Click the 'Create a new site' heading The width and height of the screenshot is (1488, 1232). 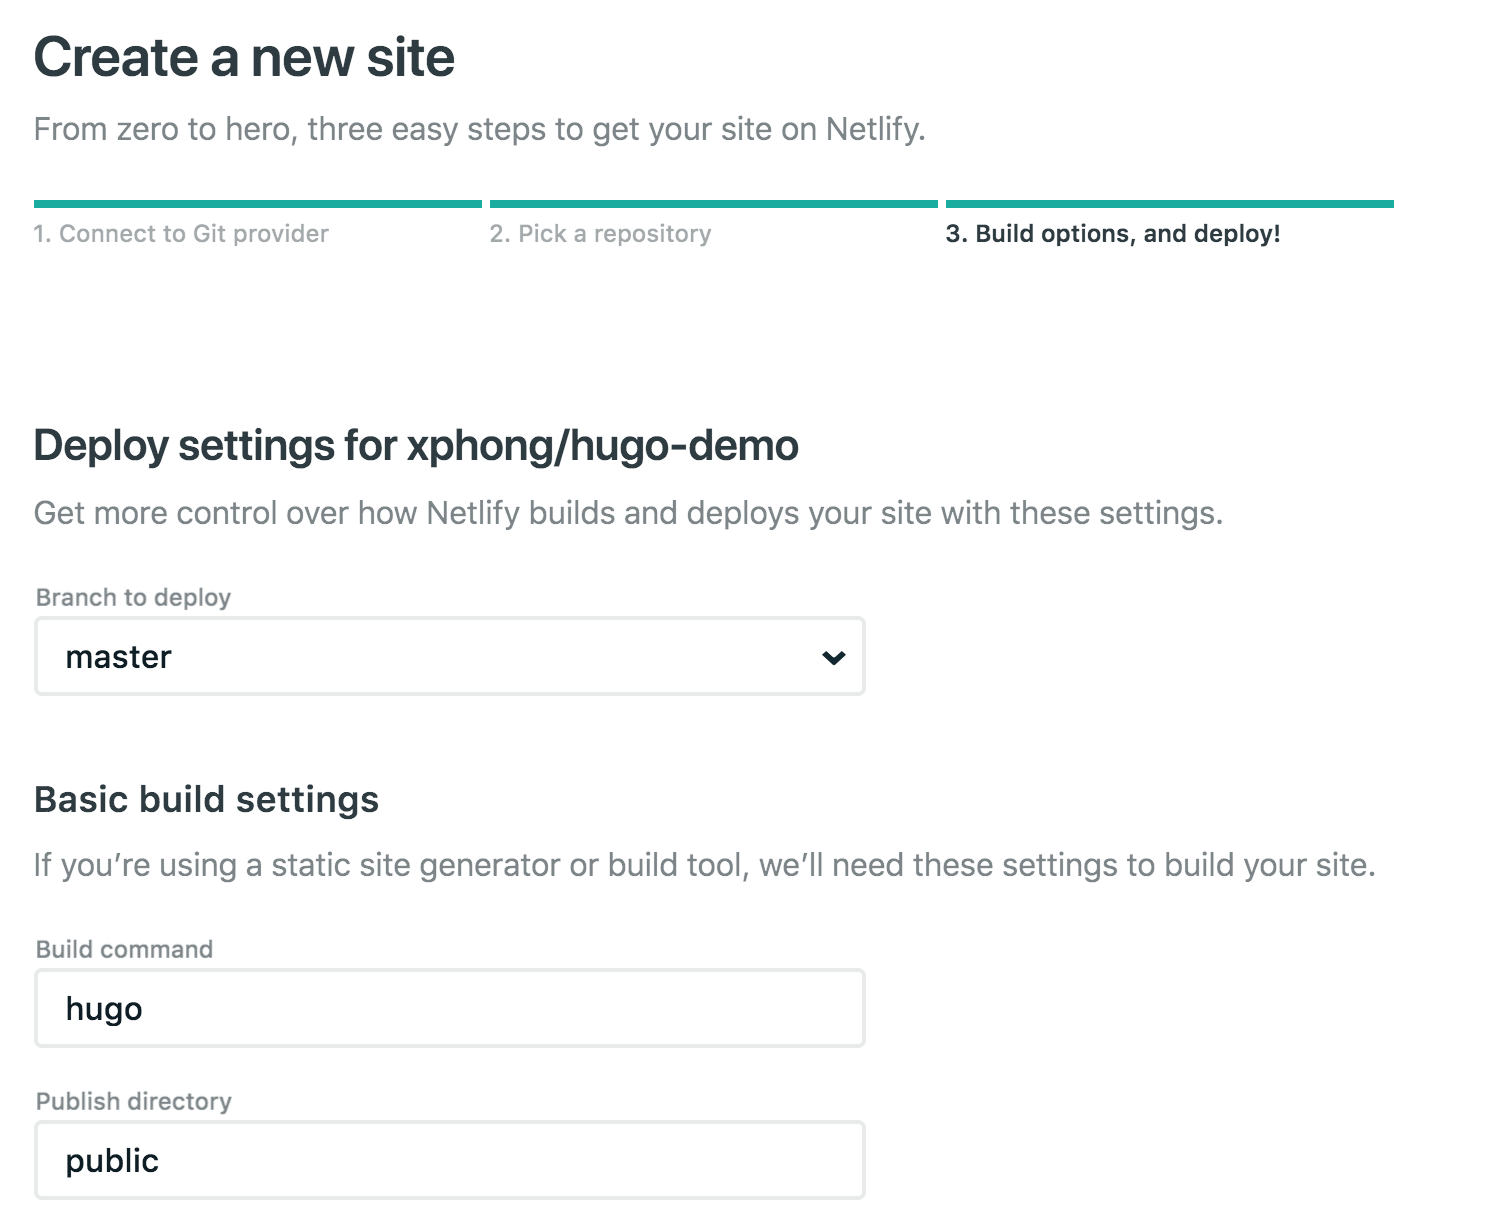point(244,57)
